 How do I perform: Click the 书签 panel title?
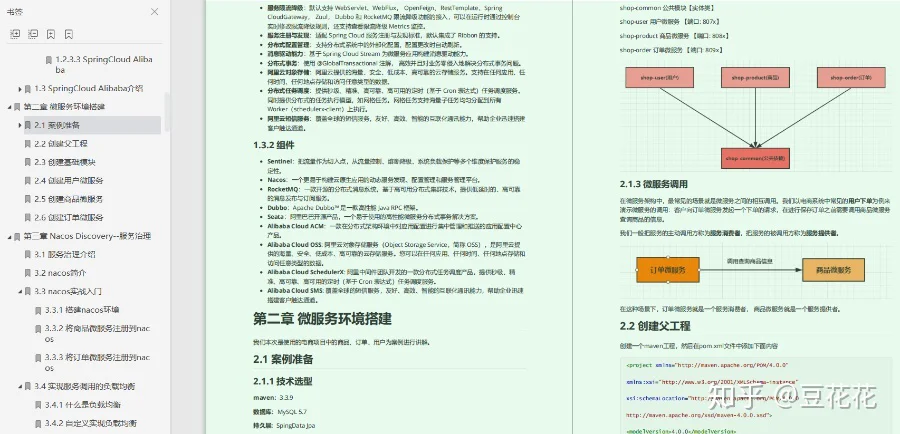pyautogui.click(x=15, y=11)
